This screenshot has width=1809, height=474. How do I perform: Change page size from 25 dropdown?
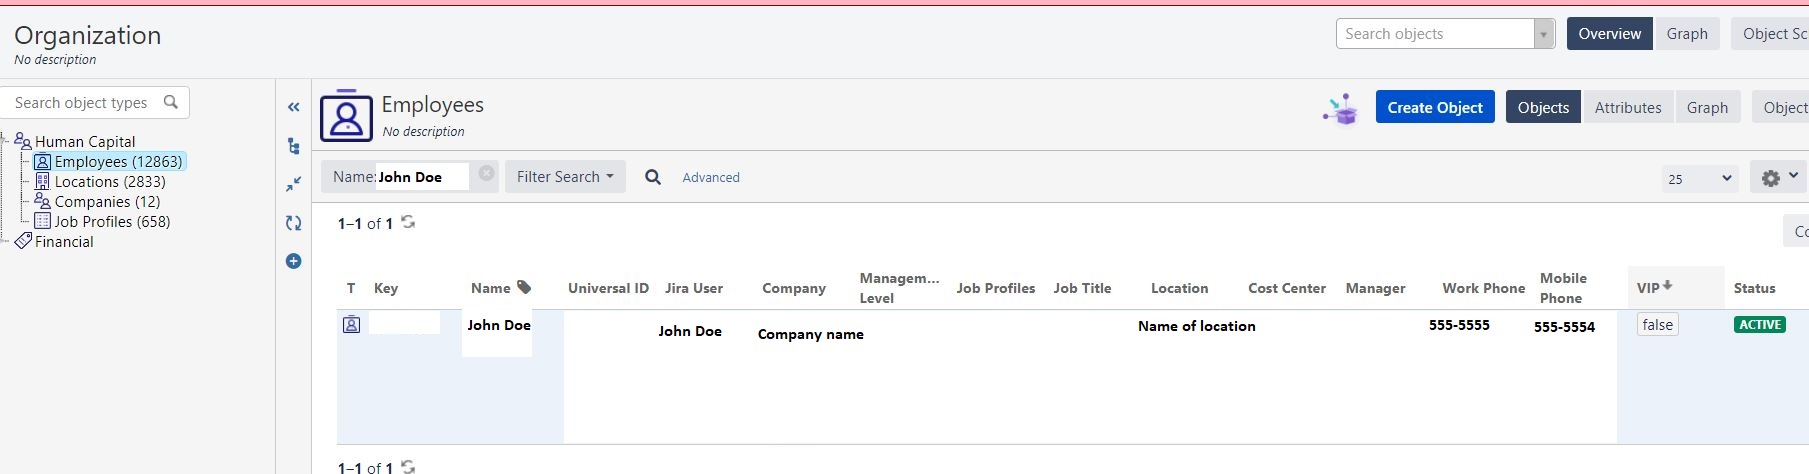click(x=1699, y=178)
